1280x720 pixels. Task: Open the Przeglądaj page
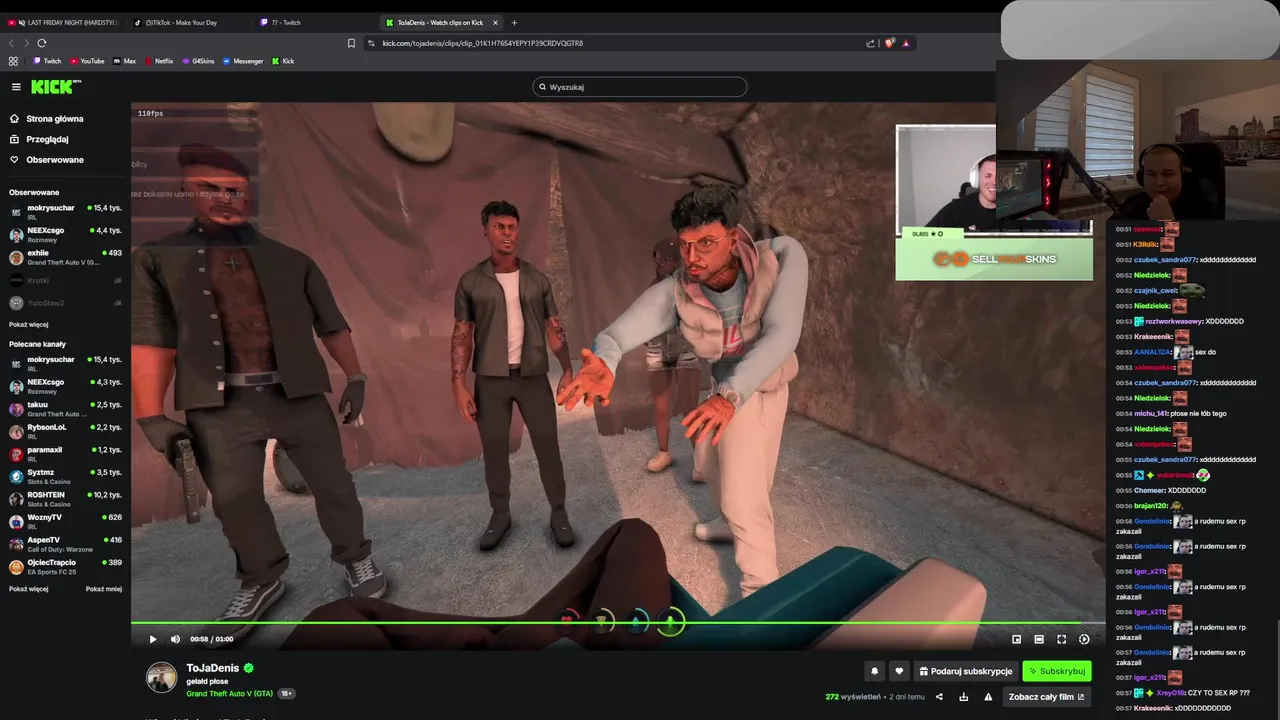point(47,139)
